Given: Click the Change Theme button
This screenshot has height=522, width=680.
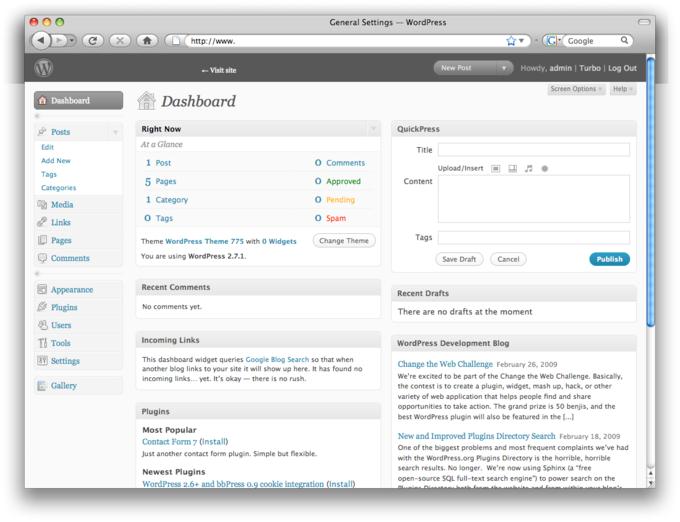Looking at the screenshot, I should [344, 241].
